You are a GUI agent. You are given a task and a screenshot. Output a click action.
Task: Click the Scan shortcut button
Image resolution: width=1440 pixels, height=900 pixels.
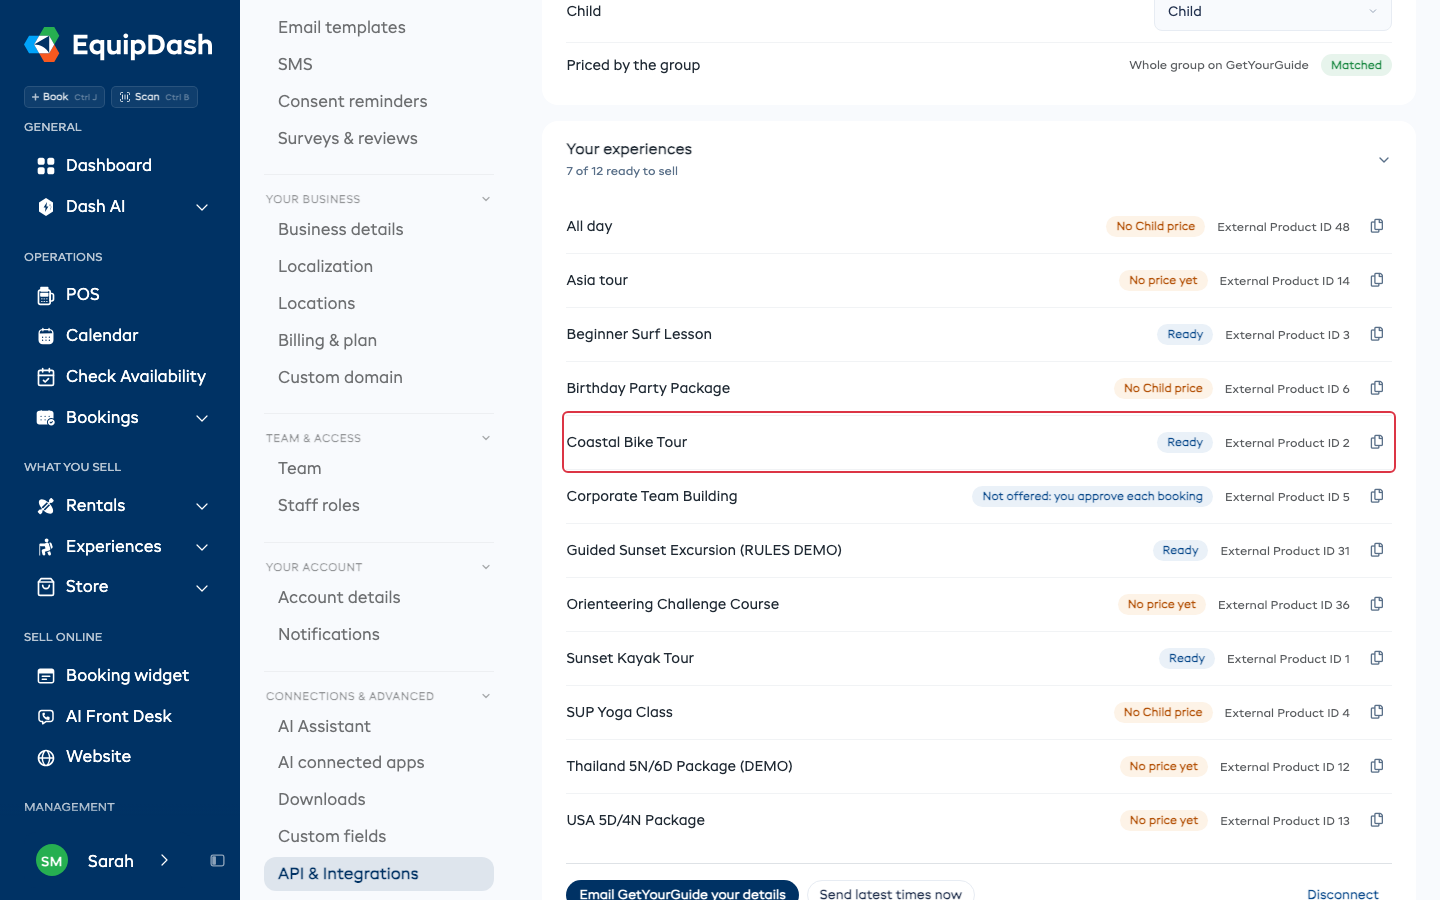pyautogui.click(x=154, y=97)
